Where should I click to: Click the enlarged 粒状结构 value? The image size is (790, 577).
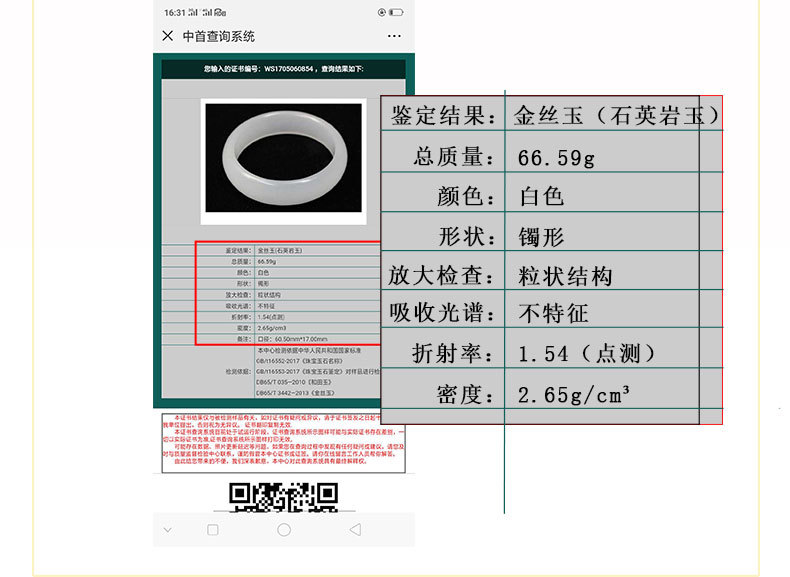click(x=565, y=276)
